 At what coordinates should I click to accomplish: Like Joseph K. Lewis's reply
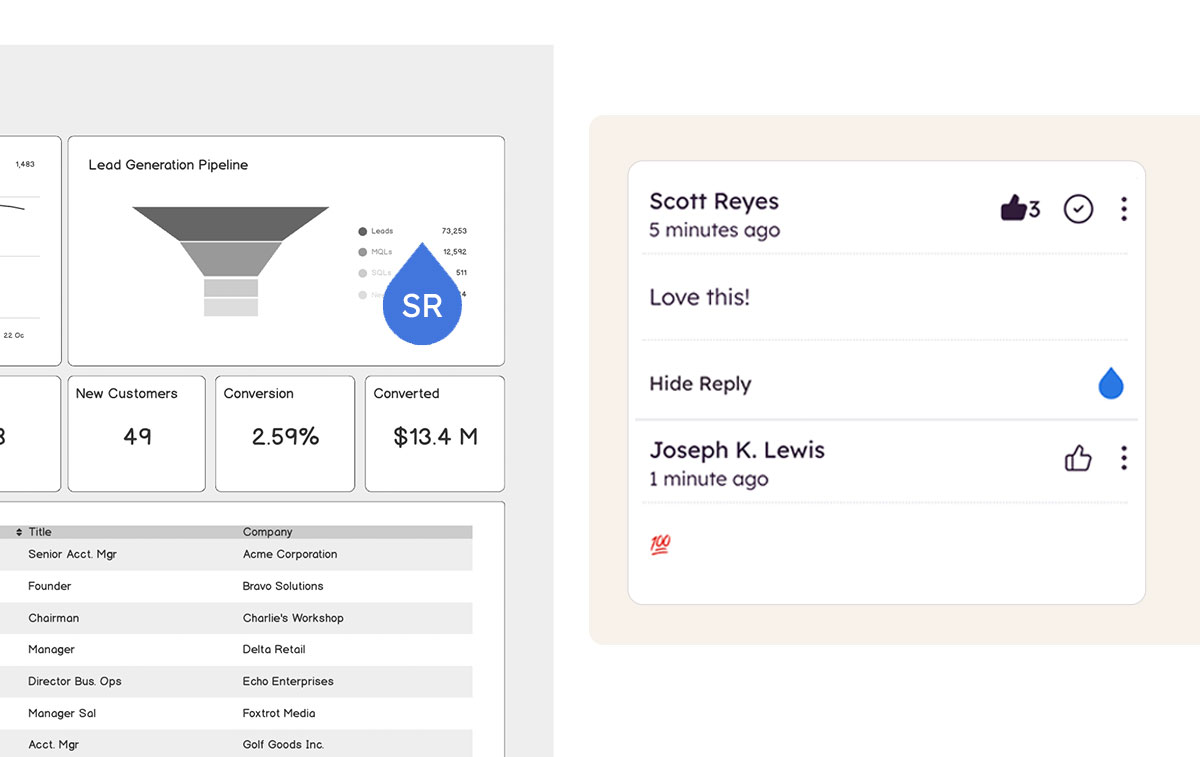point(1078,459)
